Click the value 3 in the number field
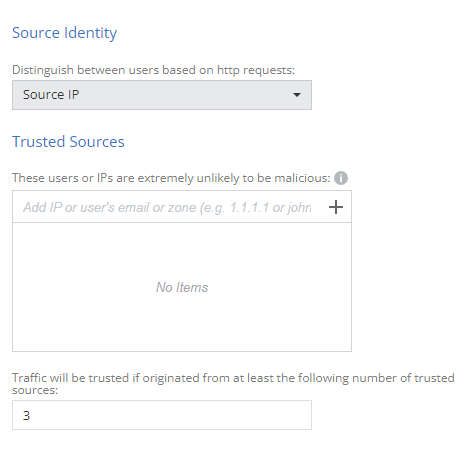474x464 pixels. (26, 415)
